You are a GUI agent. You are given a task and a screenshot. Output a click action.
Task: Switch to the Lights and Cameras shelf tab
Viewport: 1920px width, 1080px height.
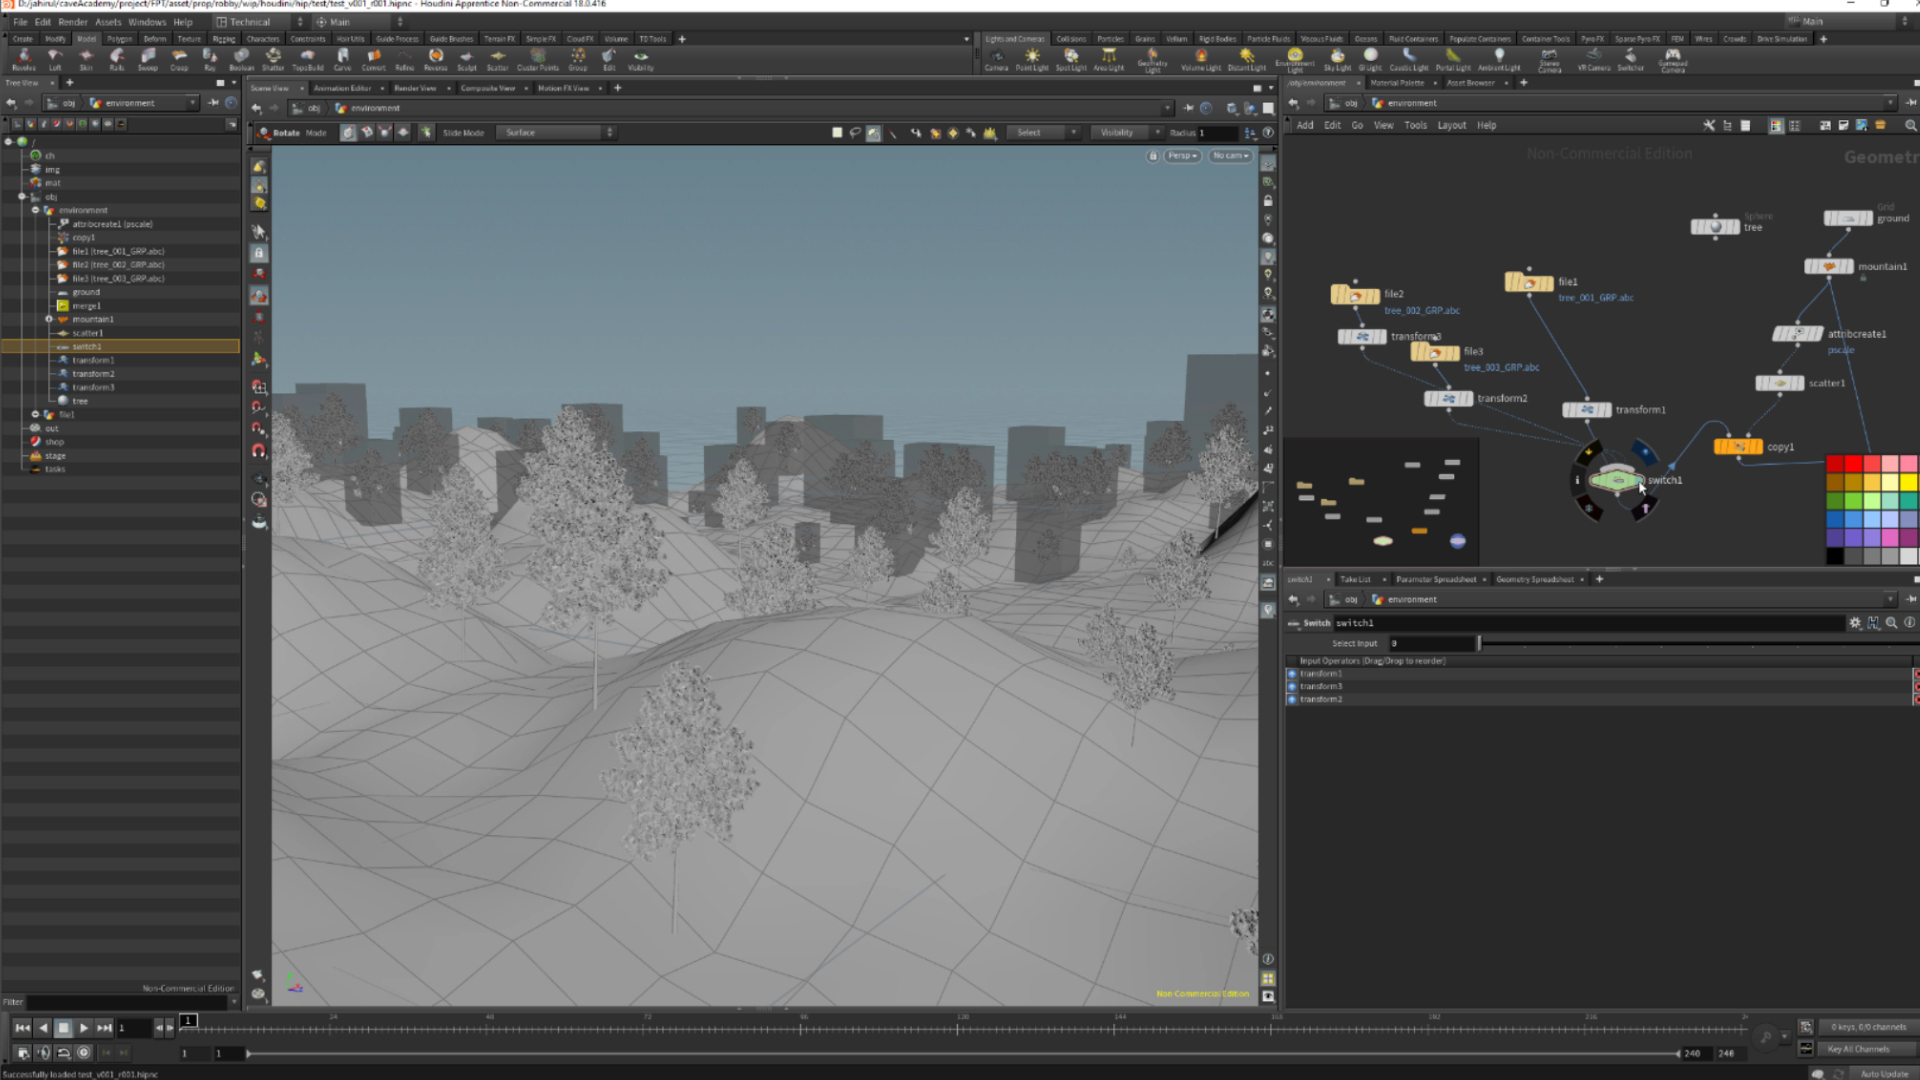(x=1013, y=38)
